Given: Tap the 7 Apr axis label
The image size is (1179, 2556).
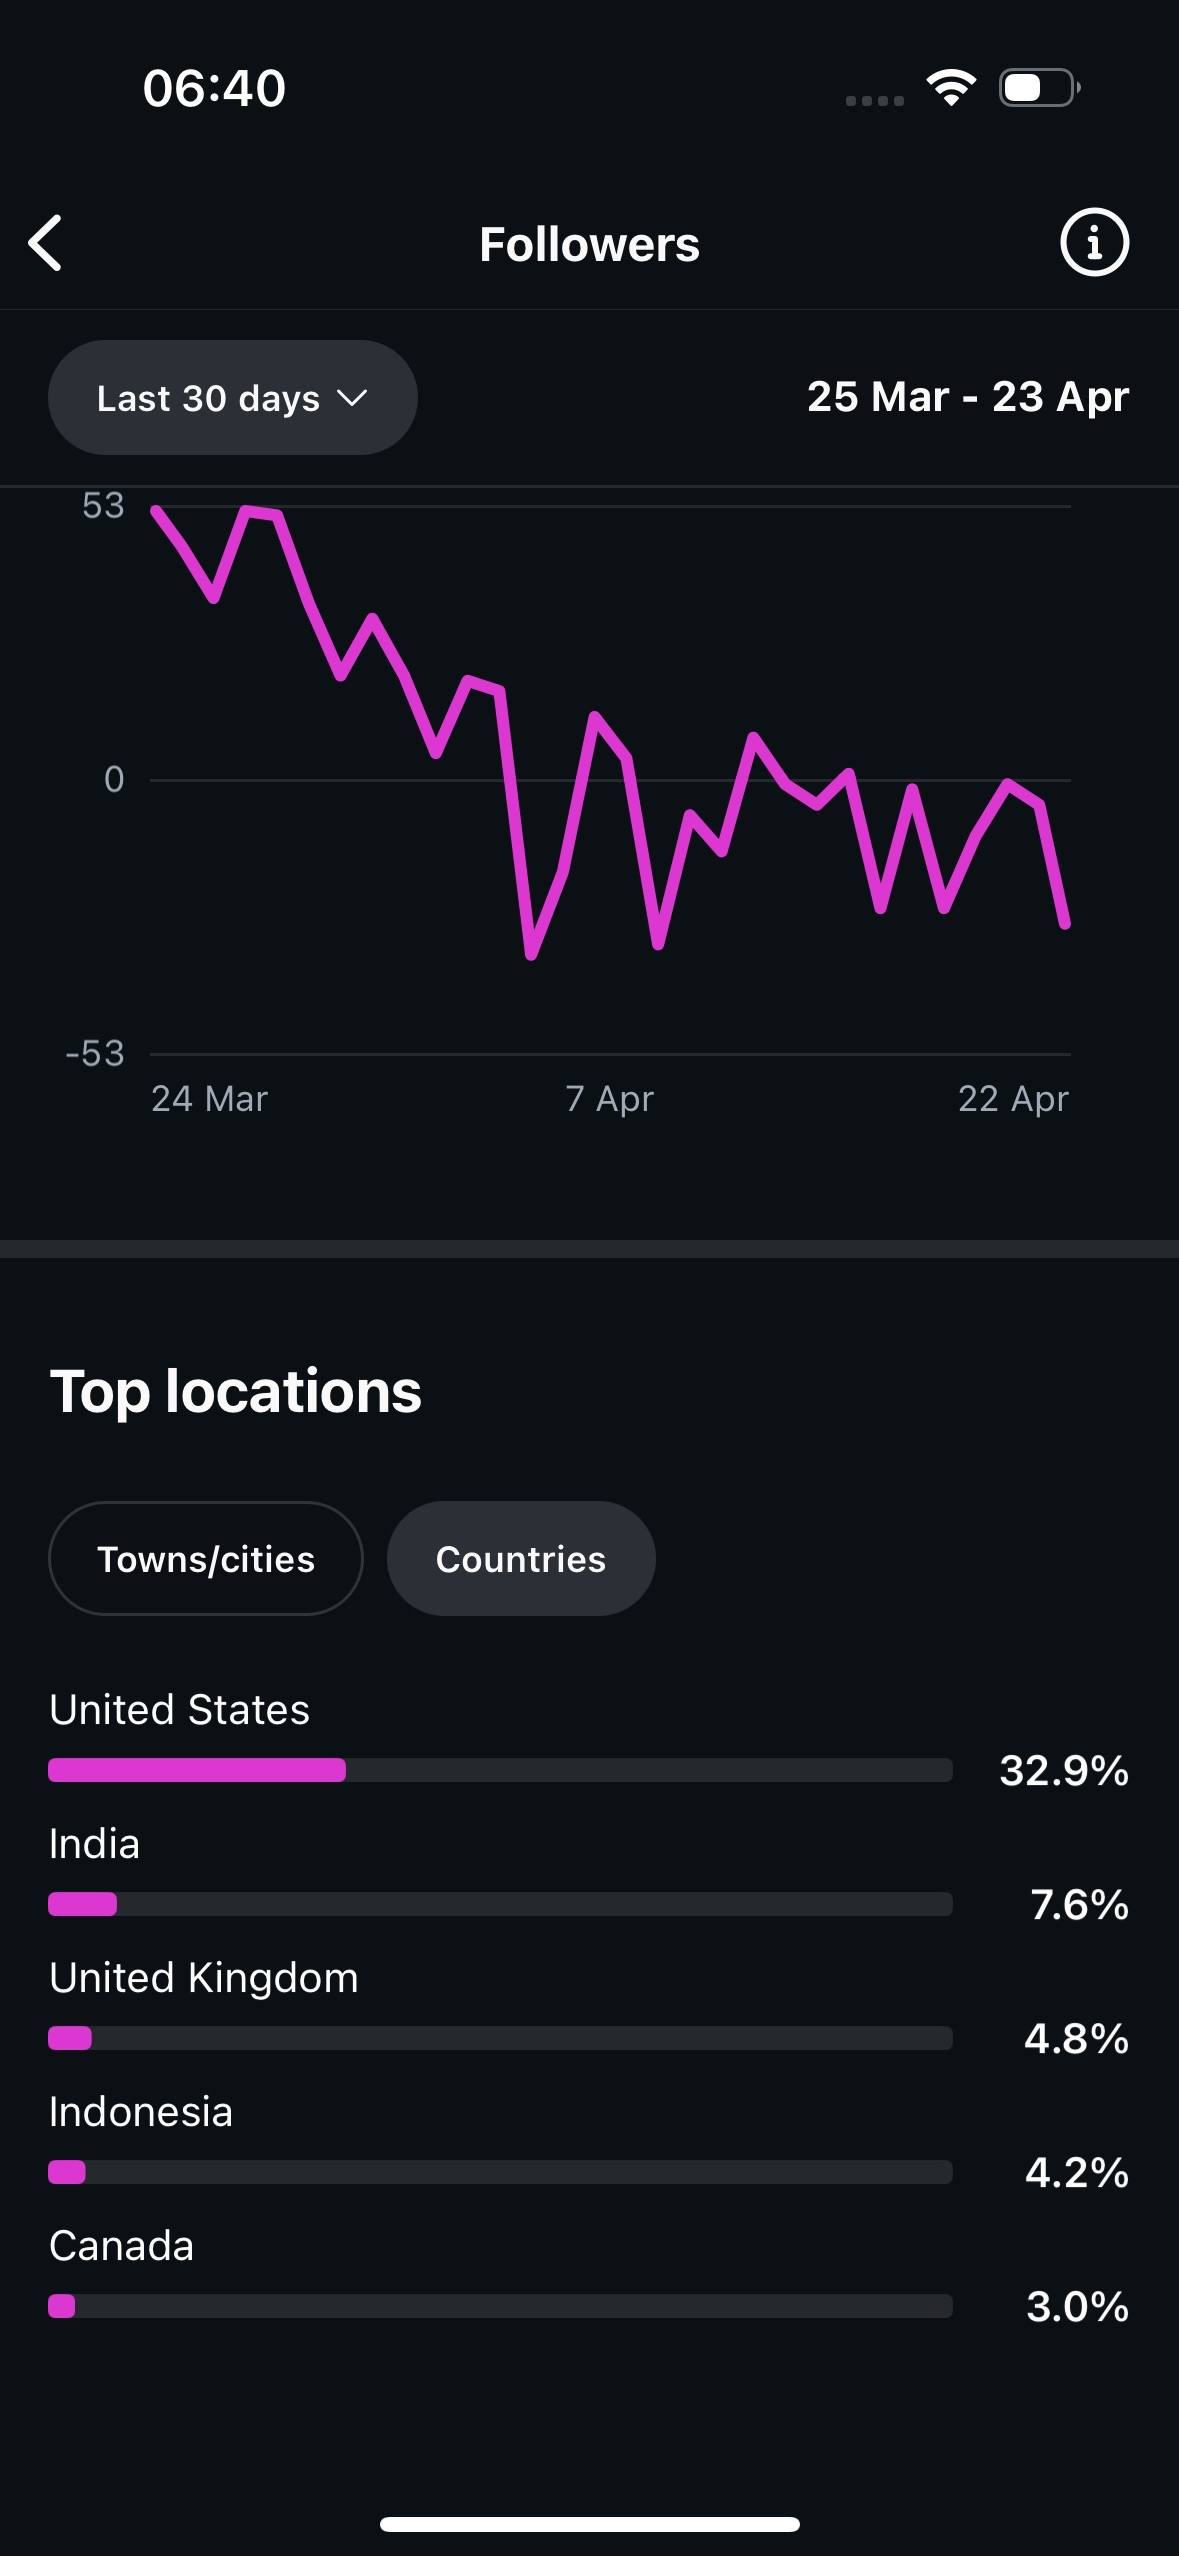Looking at the screenshot, I should tap(609, 1099).
